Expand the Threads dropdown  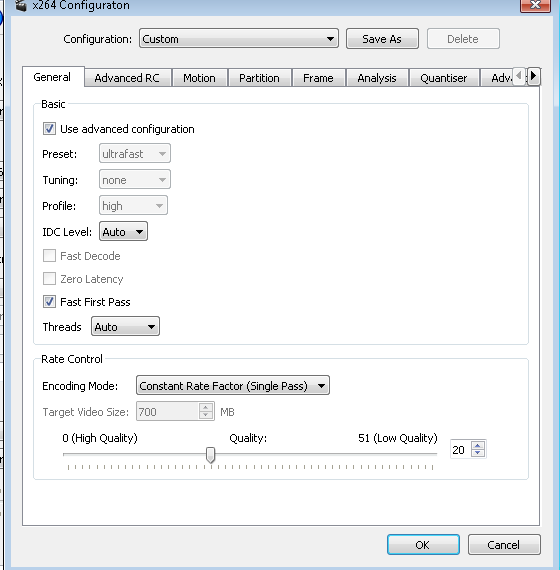point(125,326)
